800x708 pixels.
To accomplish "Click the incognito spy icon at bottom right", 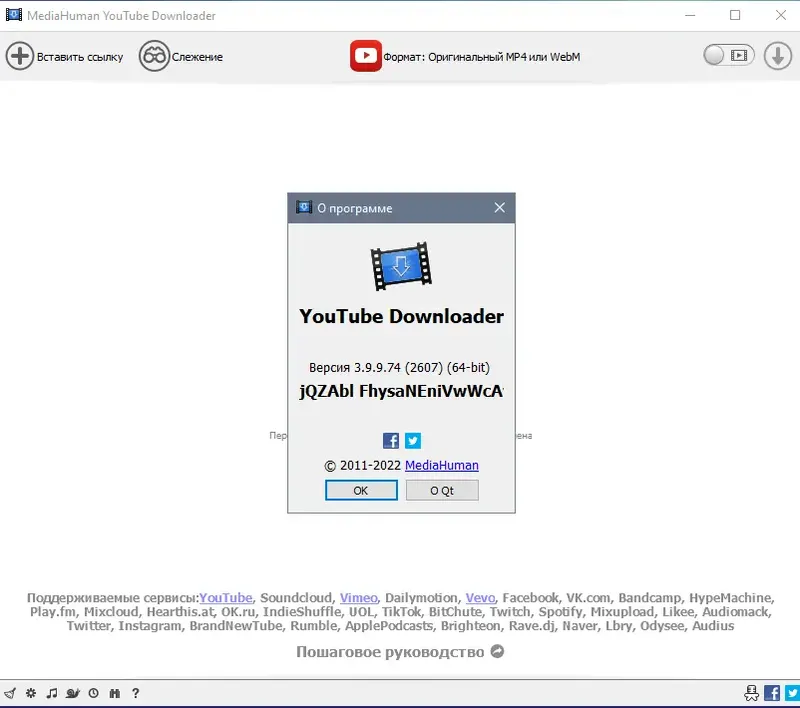I will 751,693.
